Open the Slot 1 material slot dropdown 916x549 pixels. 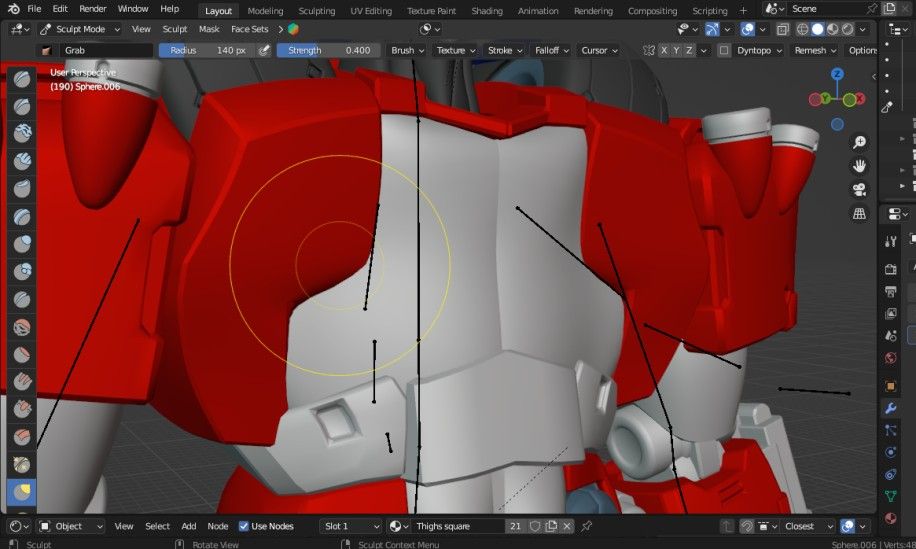351,526
